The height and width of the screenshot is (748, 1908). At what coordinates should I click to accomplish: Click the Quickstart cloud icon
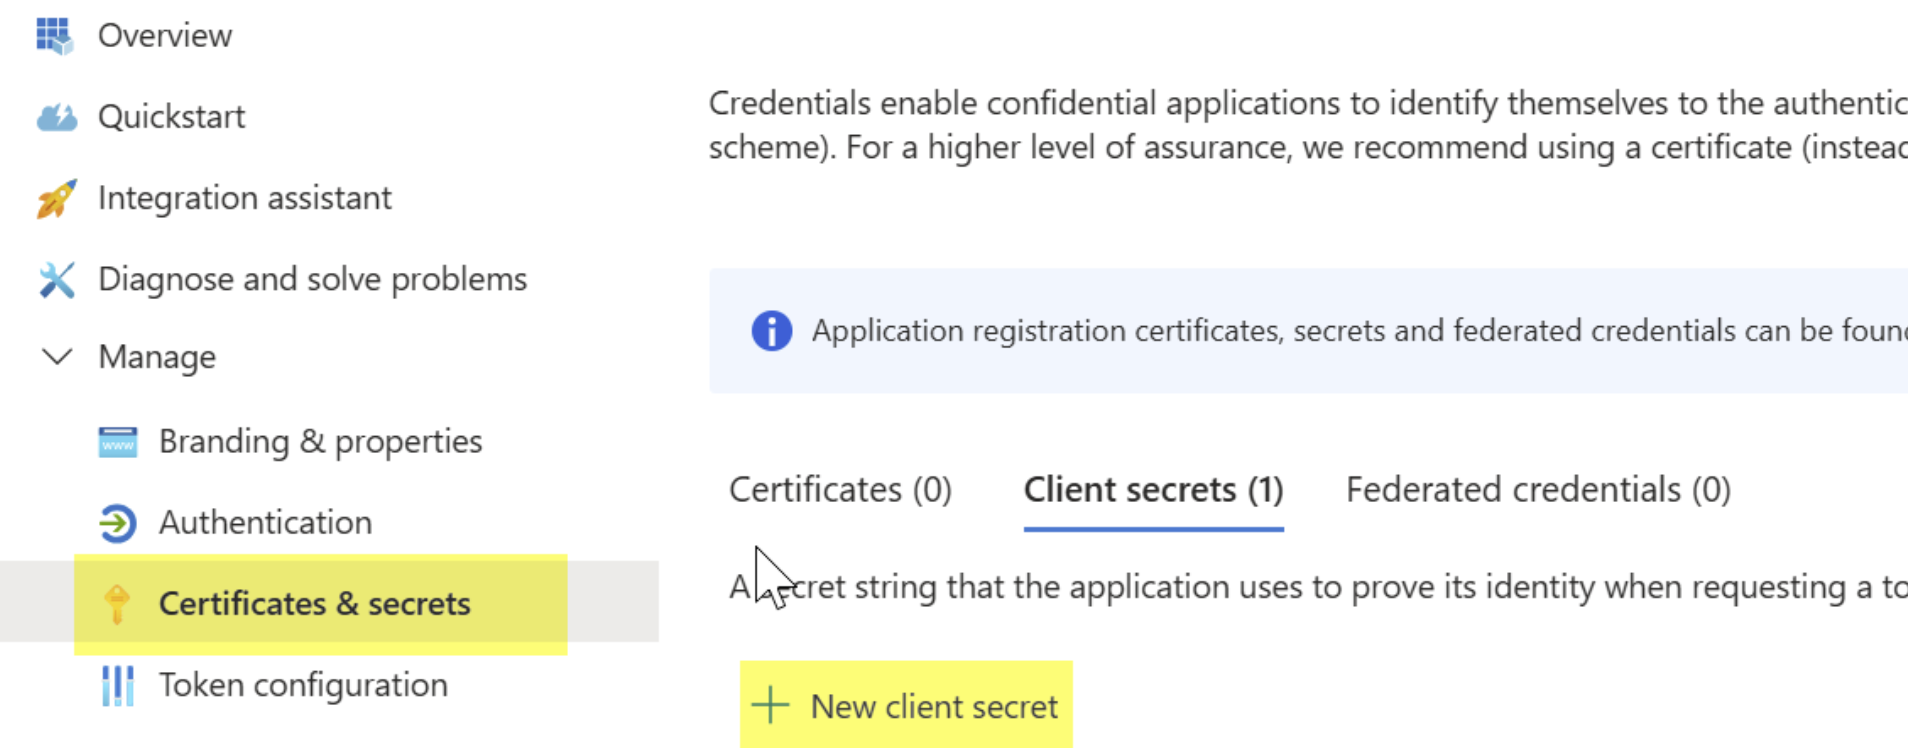click(x=56, y=117)
